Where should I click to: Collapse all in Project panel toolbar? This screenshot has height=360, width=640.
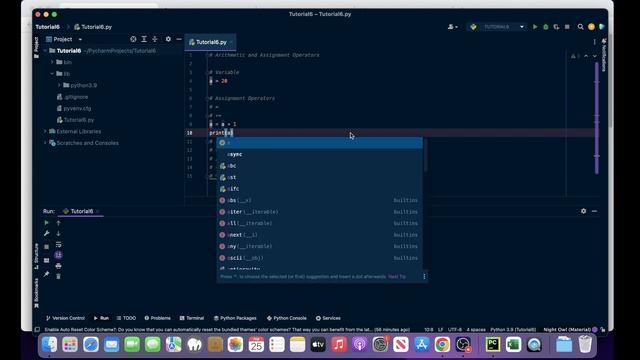point(155,39)
